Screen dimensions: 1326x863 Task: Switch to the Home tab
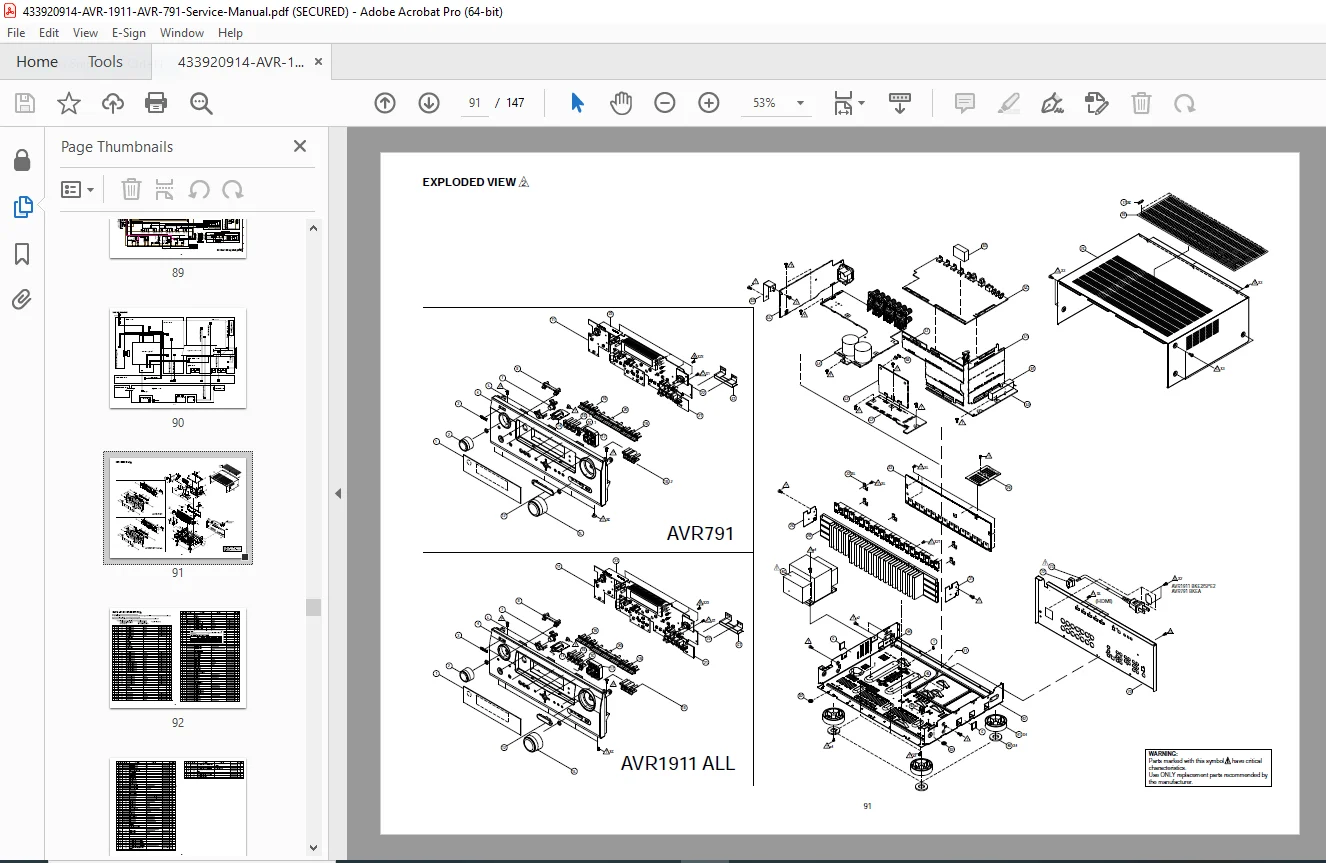[37, 62]
